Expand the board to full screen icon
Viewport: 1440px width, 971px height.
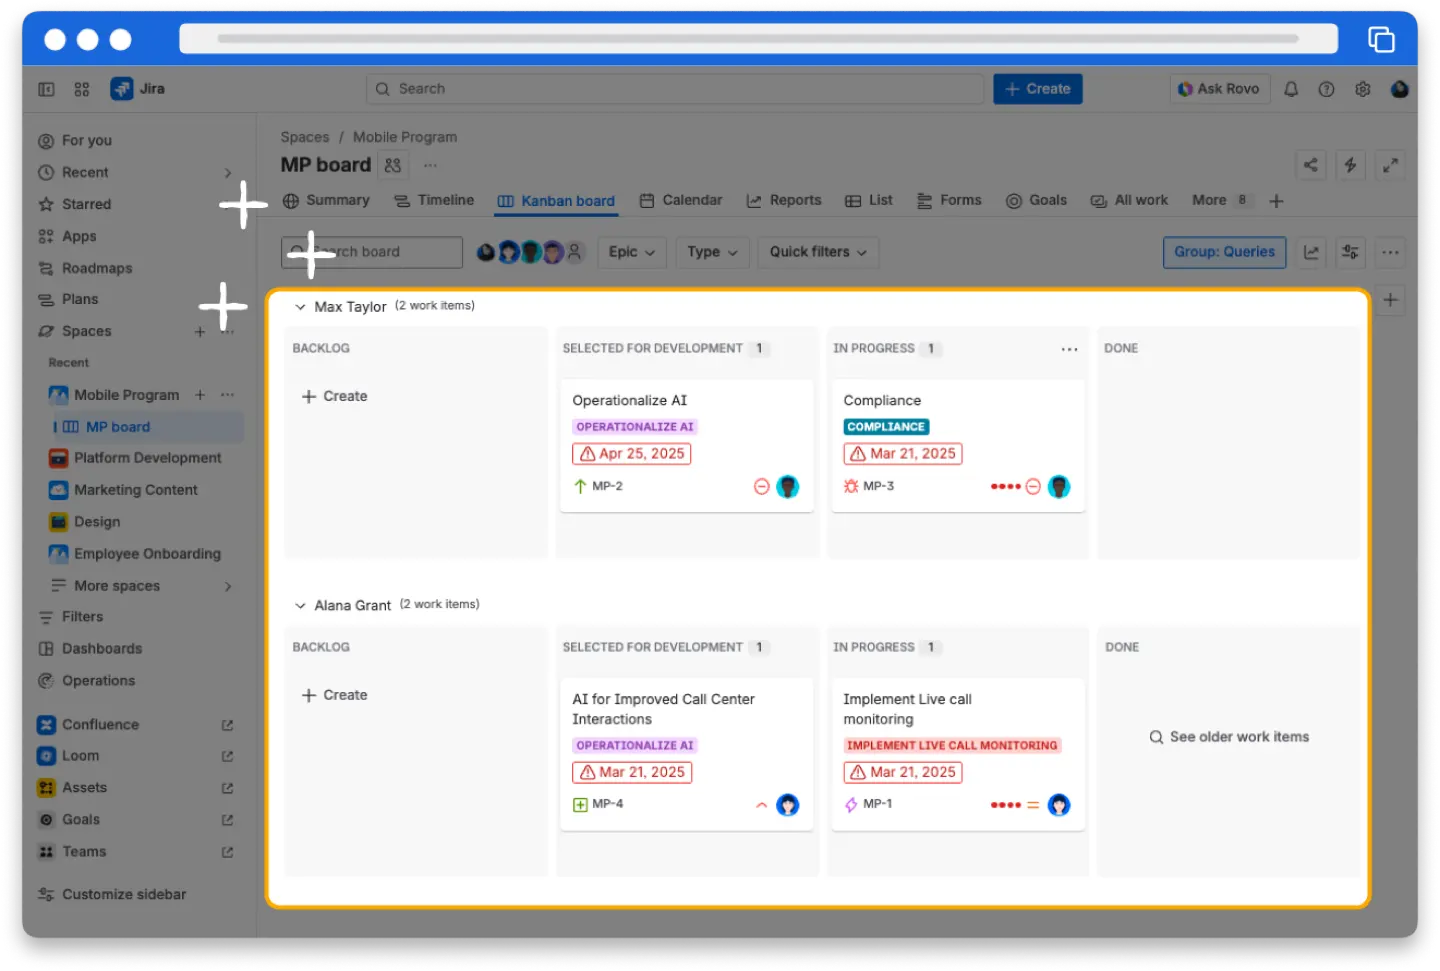(x=1391, y=165)
